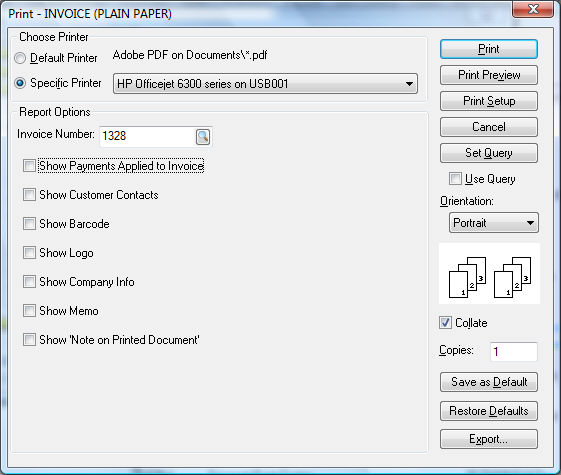Focus the Copies input field
Screen dimensions: 561x475
point(514,352)
